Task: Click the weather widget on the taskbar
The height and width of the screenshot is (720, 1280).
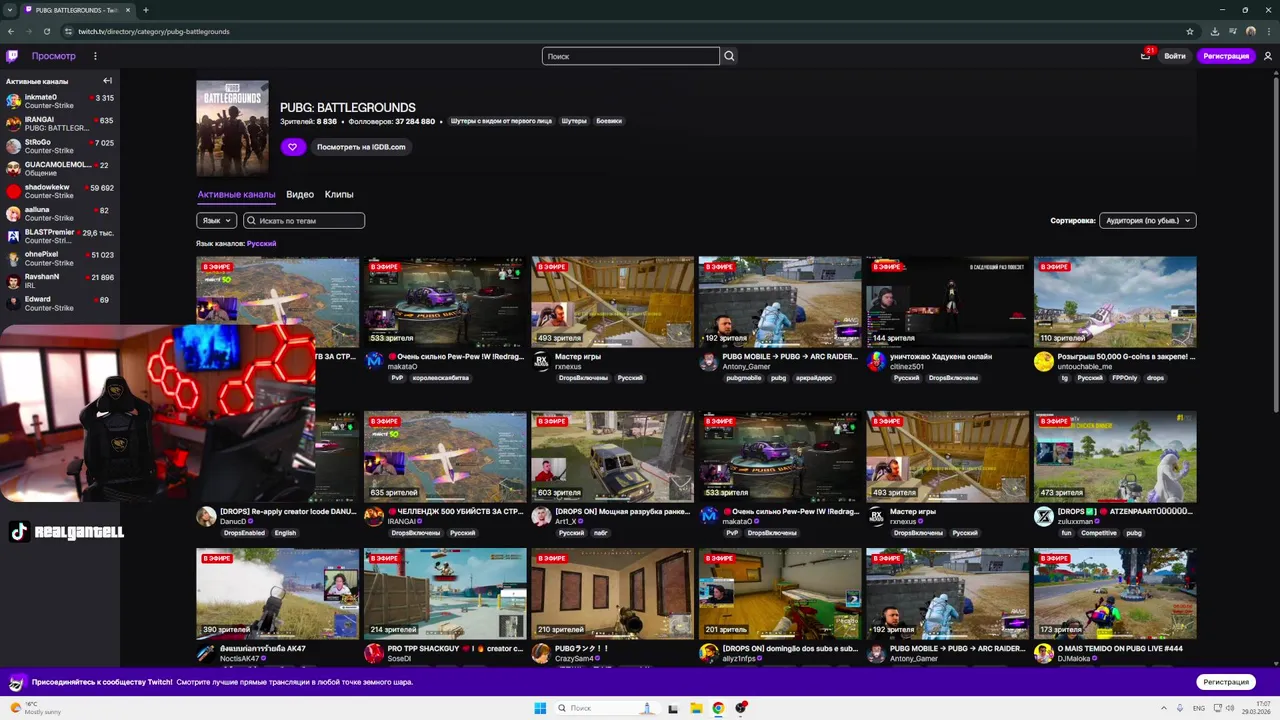Action: point(36,708)
